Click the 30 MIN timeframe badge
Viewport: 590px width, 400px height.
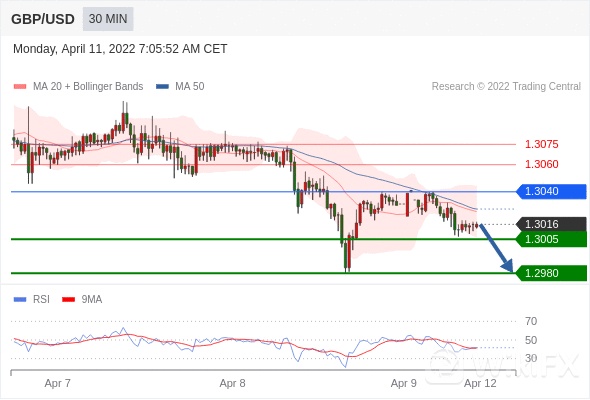coord(108,19)
